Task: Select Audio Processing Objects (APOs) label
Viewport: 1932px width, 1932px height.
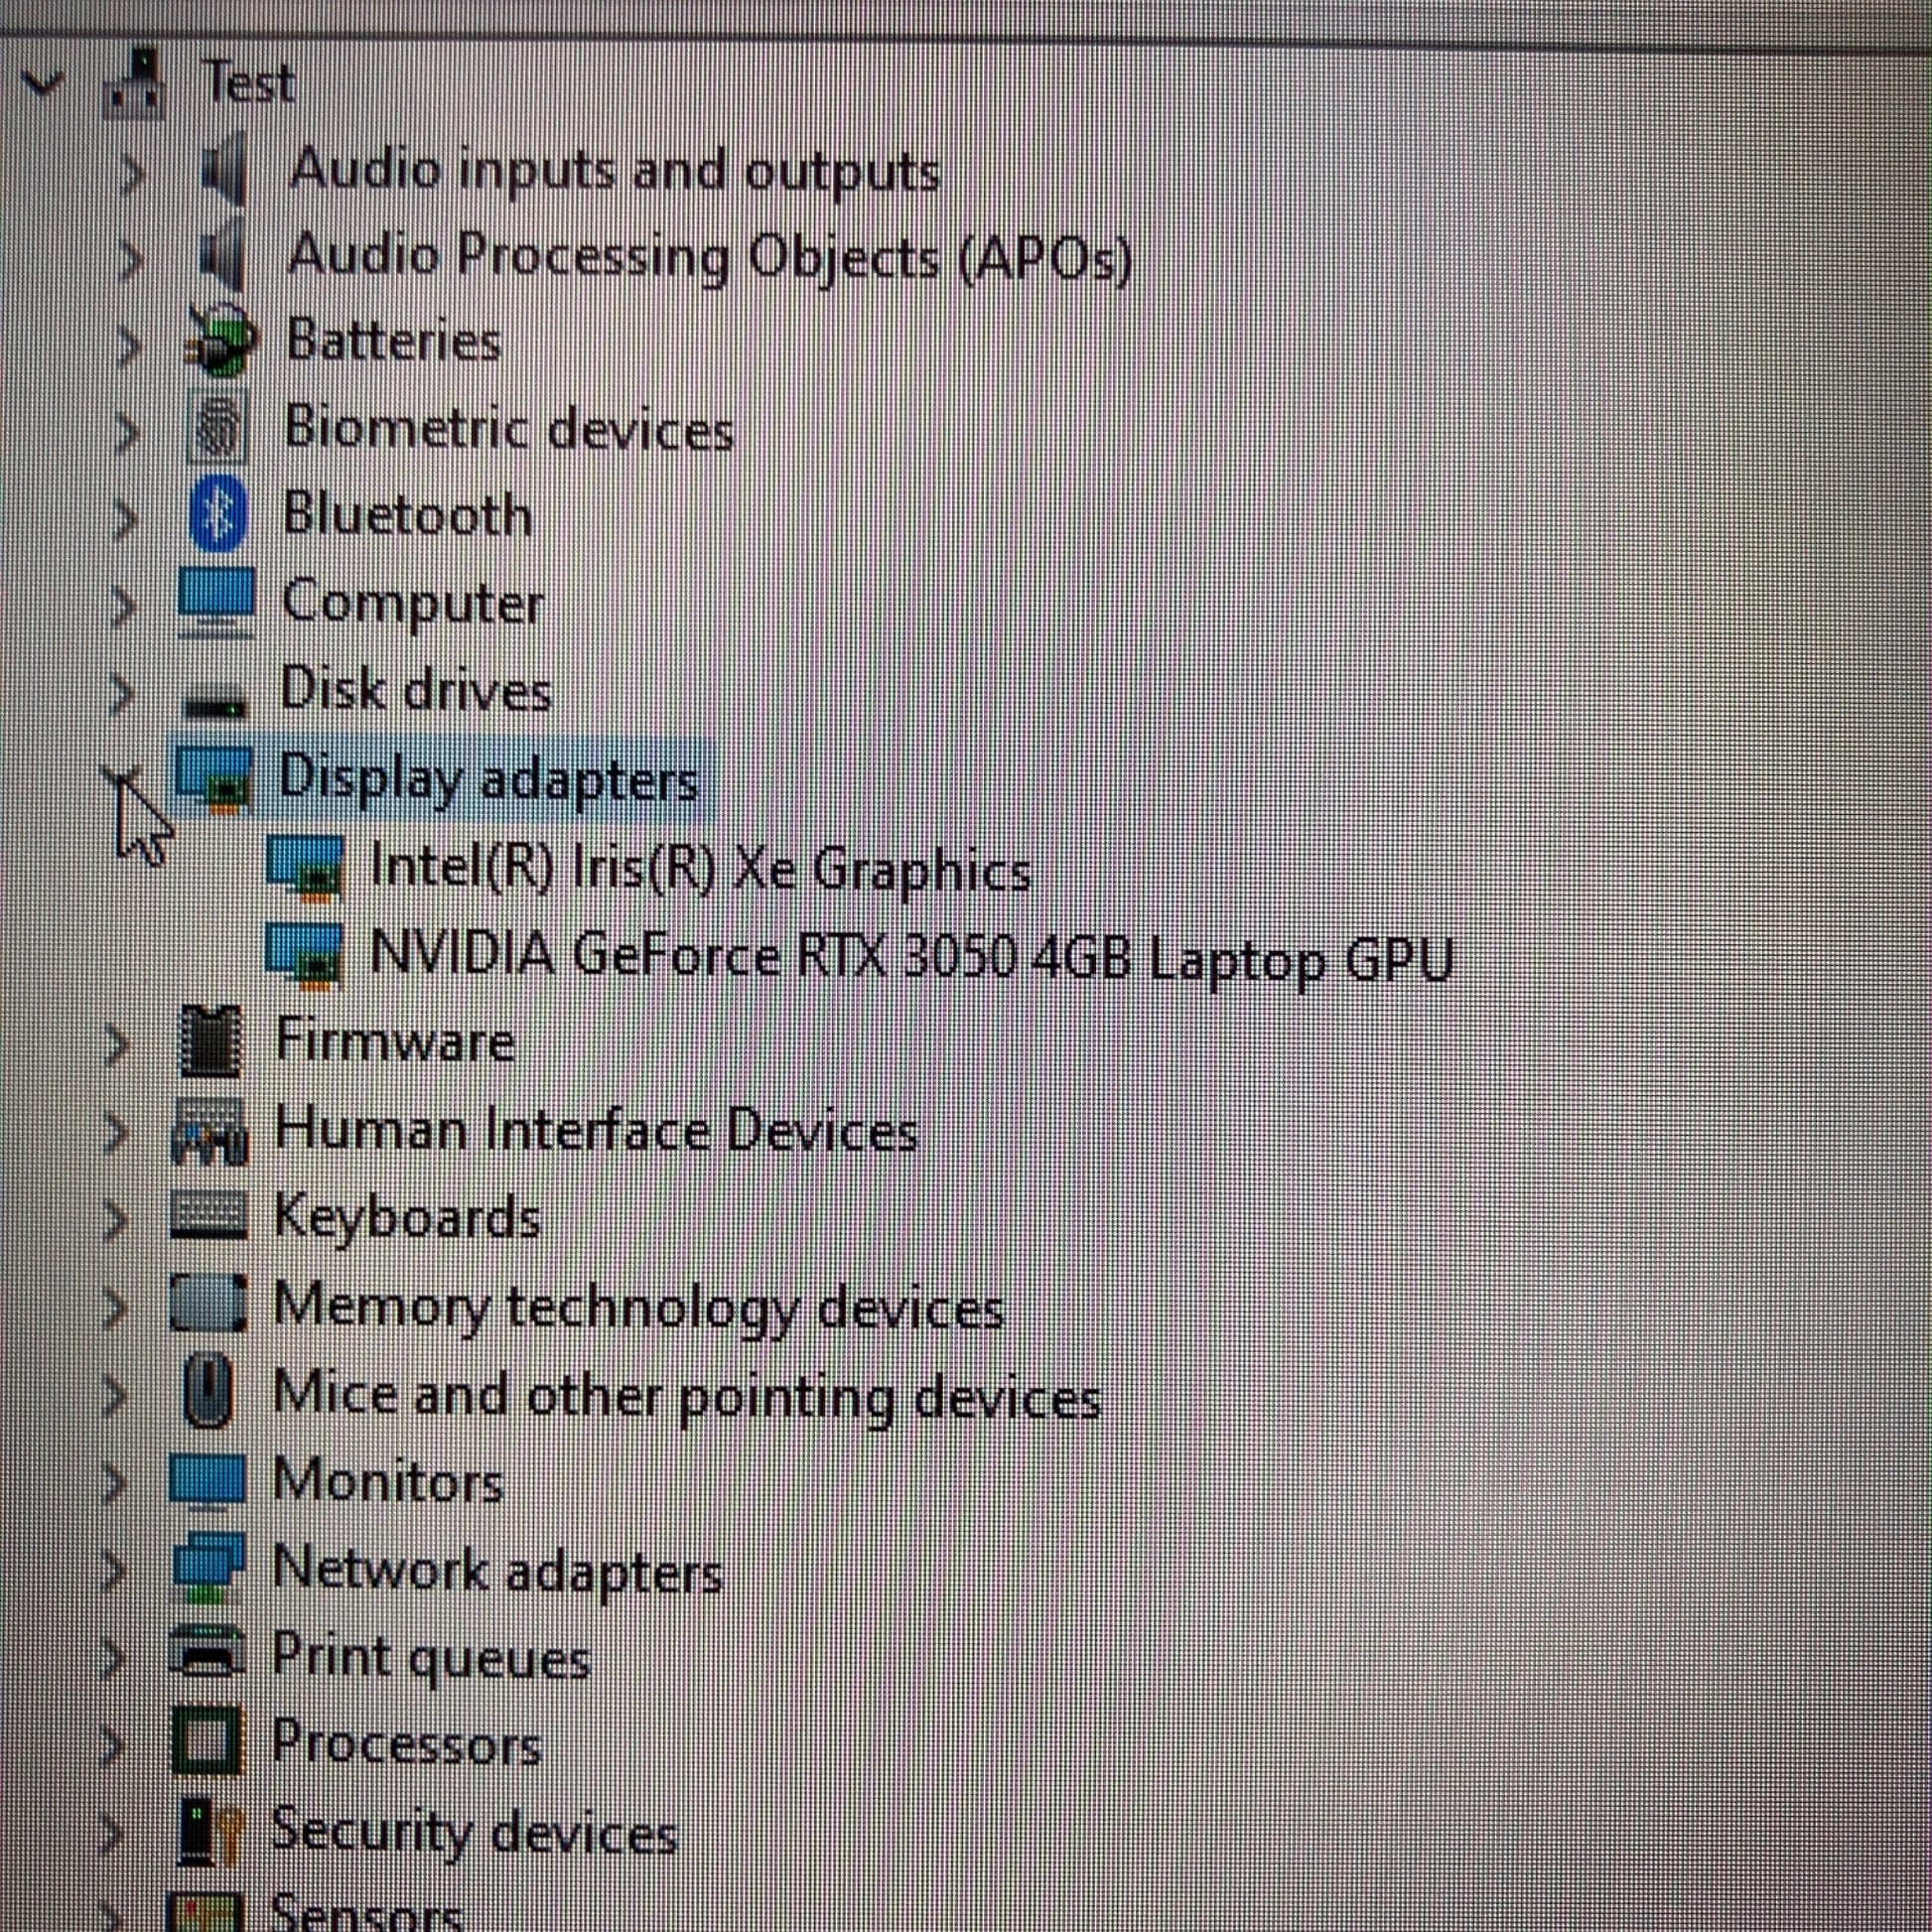Action: pos(709,258)
